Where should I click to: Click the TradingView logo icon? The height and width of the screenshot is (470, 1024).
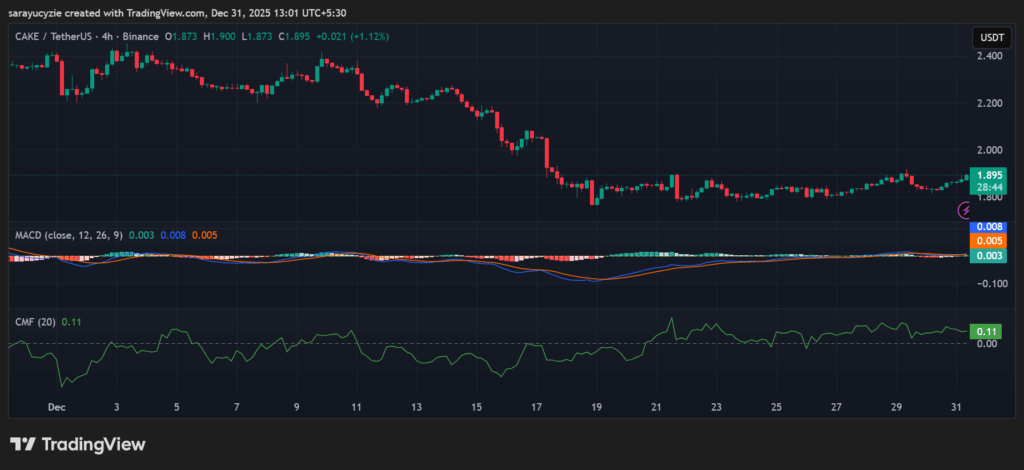coord(24,444)
